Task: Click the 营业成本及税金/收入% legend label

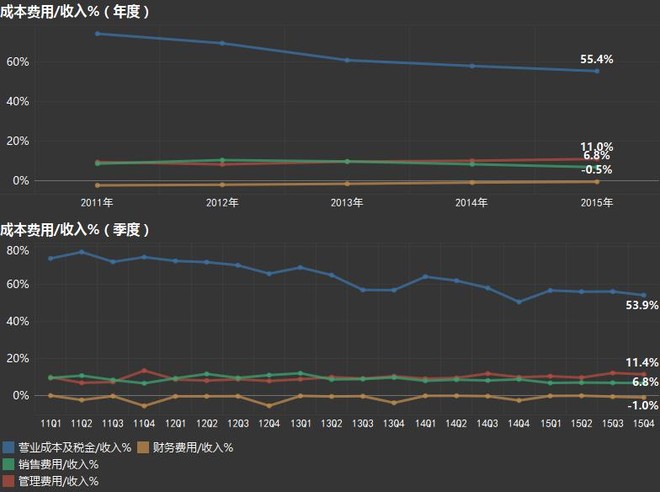Action: pyautogui.click(x=75, y=447)
